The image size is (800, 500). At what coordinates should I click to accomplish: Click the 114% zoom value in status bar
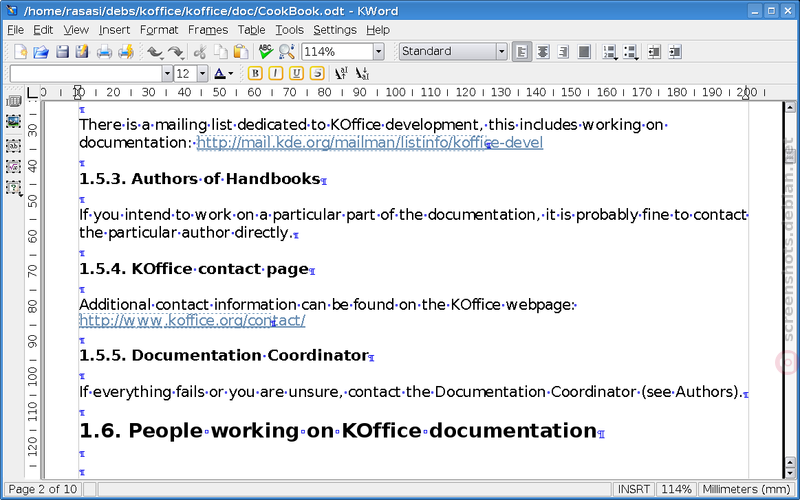(x=676, y=489)
